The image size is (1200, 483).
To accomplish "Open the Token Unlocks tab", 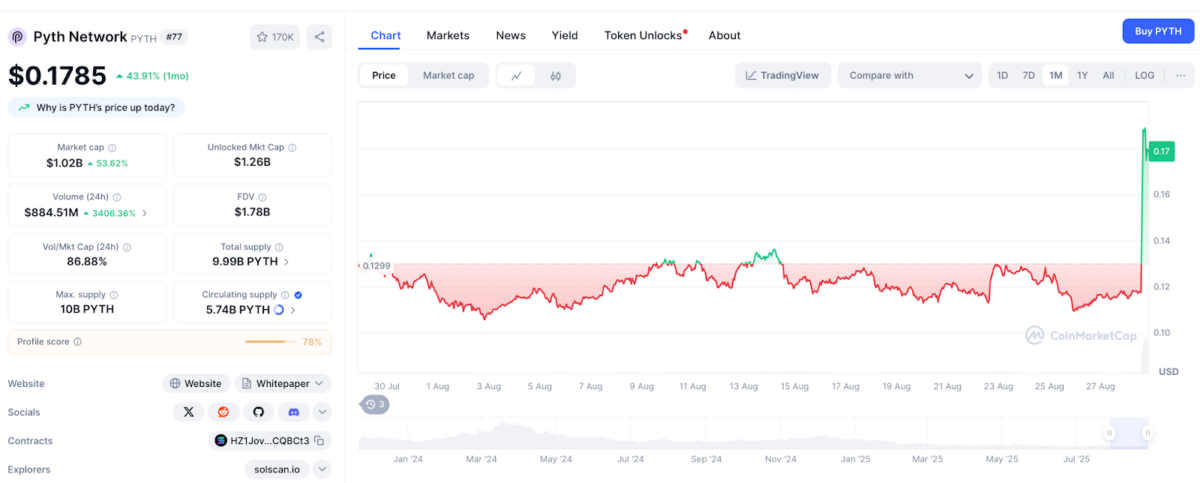I will [644, 35].
